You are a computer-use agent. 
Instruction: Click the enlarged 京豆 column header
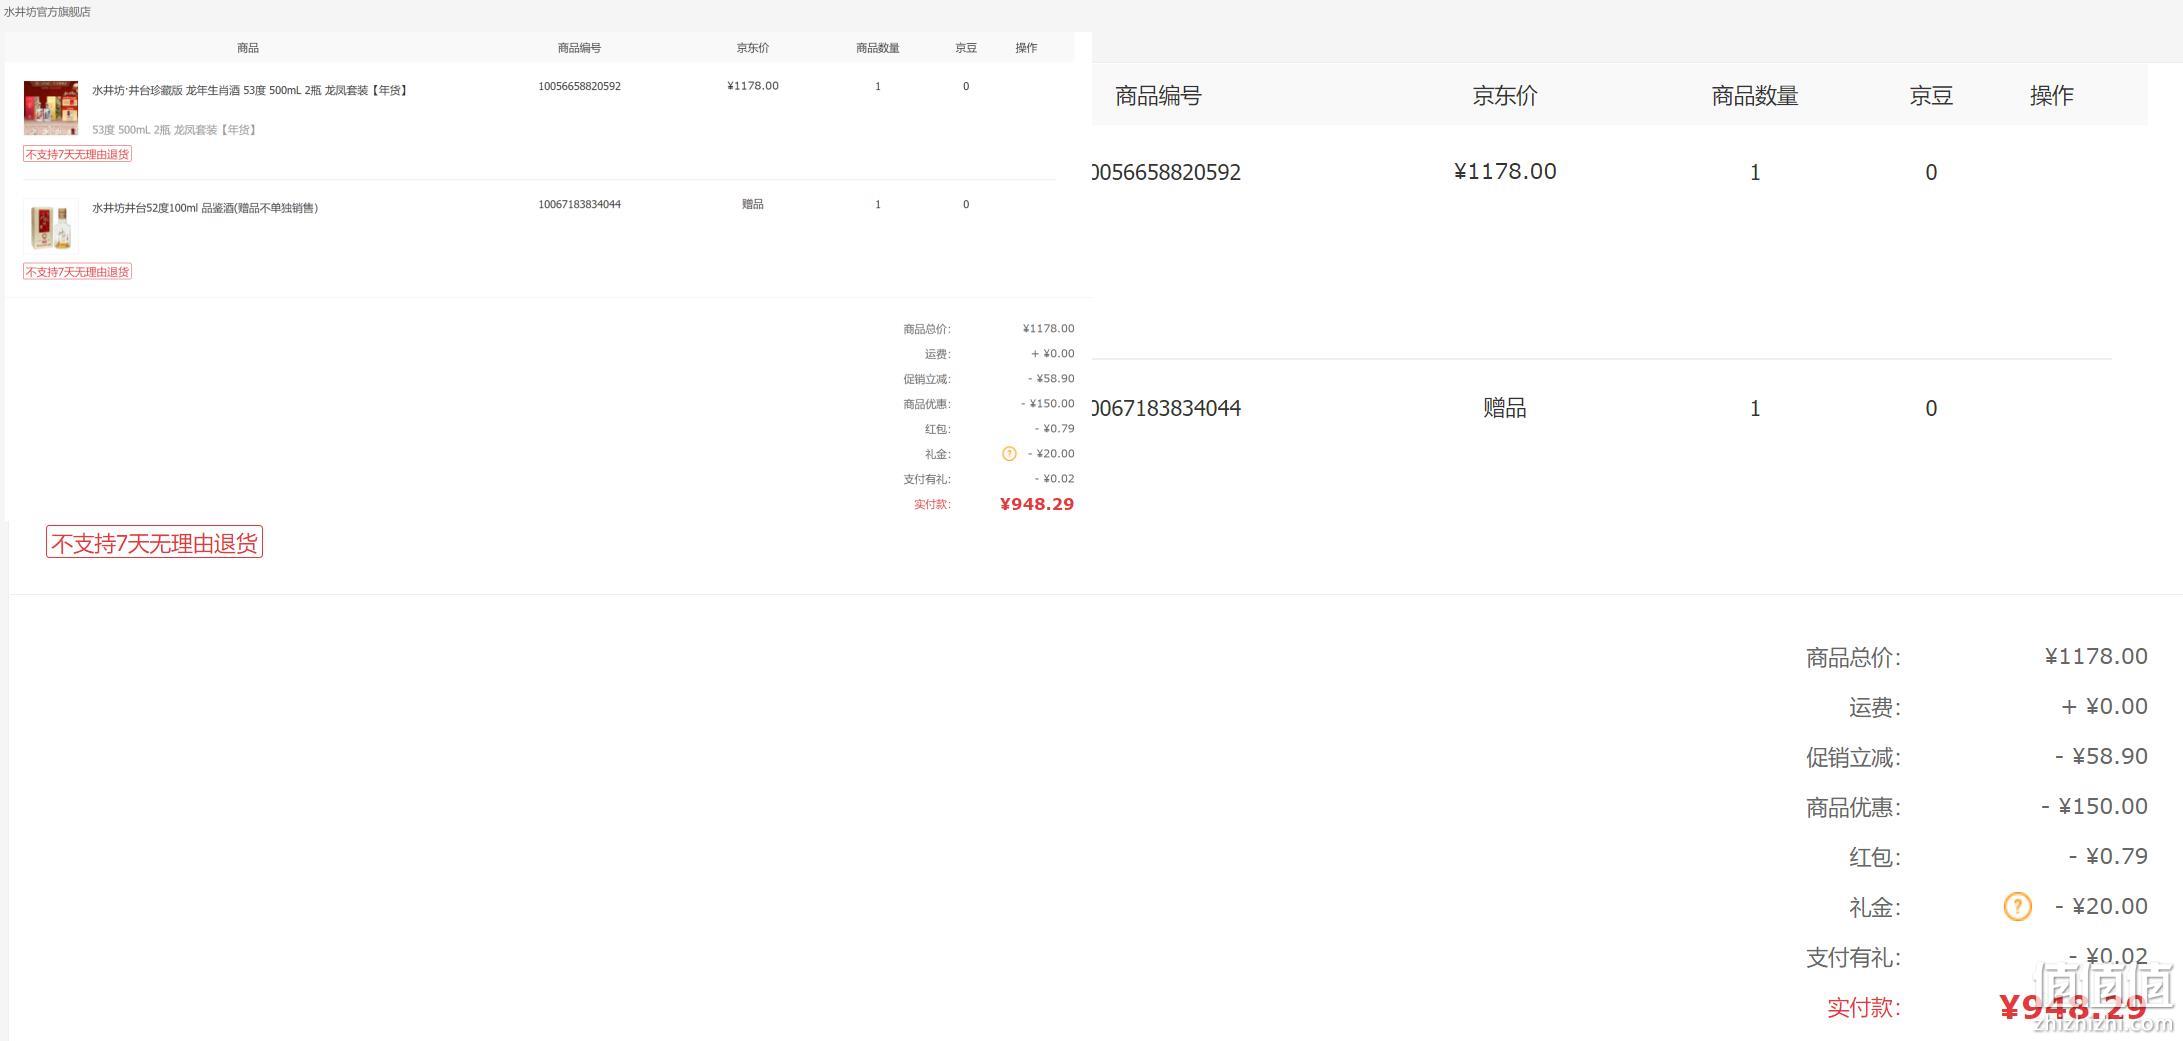click(x=1931, y=96)
